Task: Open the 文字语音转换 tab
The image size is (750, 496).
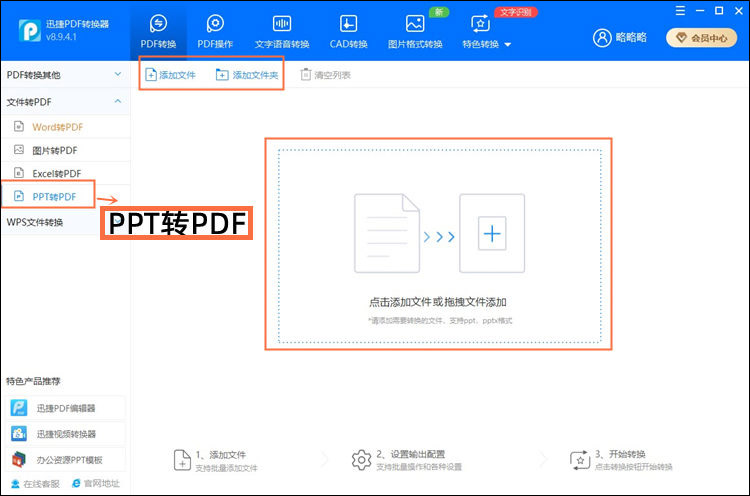Action: (x=282, y=33)
